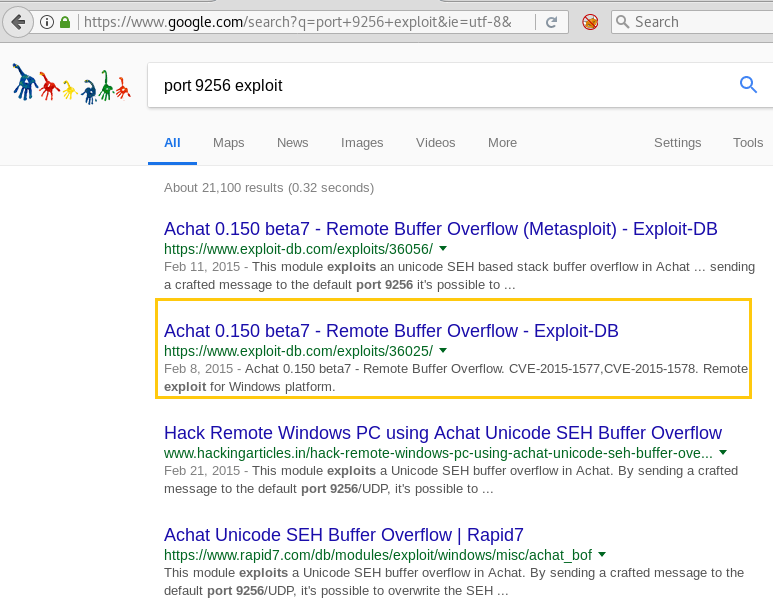Click 'exploit for Windows platform.' snippet text
This screenshot has width=773, height=605.
pos(249,387)
